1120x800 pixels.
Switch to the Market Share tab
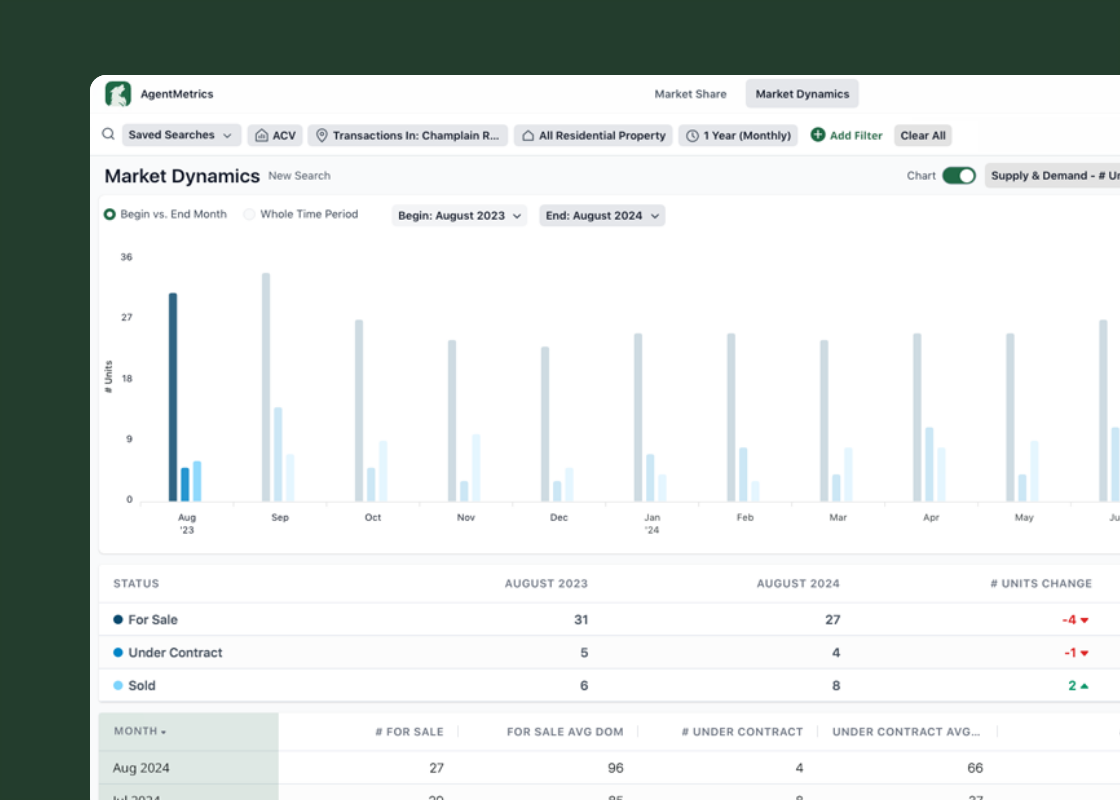point(690,94)
